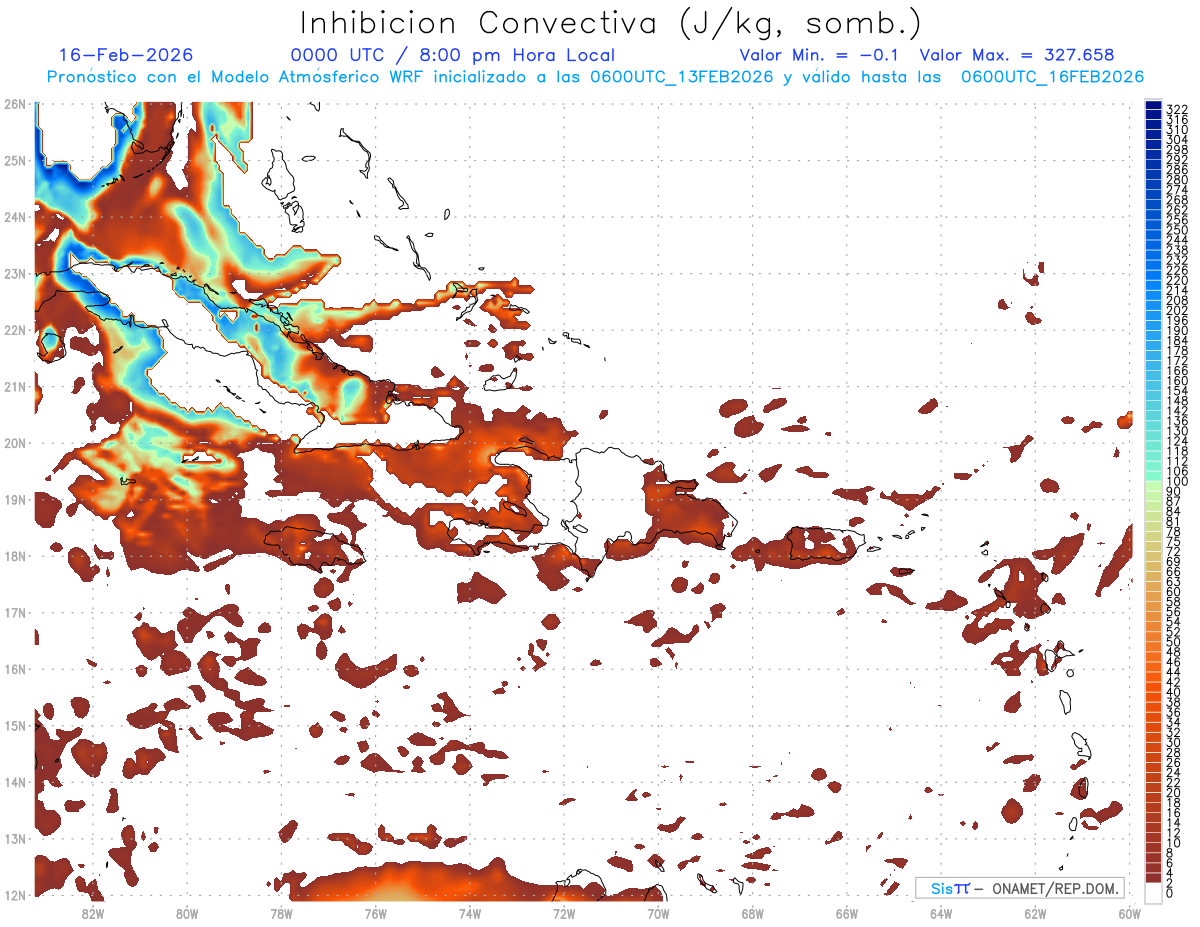Click the 26N latitude axis label
Image resolution: width=1200 pixels, height=927 pixels.
tap(15, 104)
